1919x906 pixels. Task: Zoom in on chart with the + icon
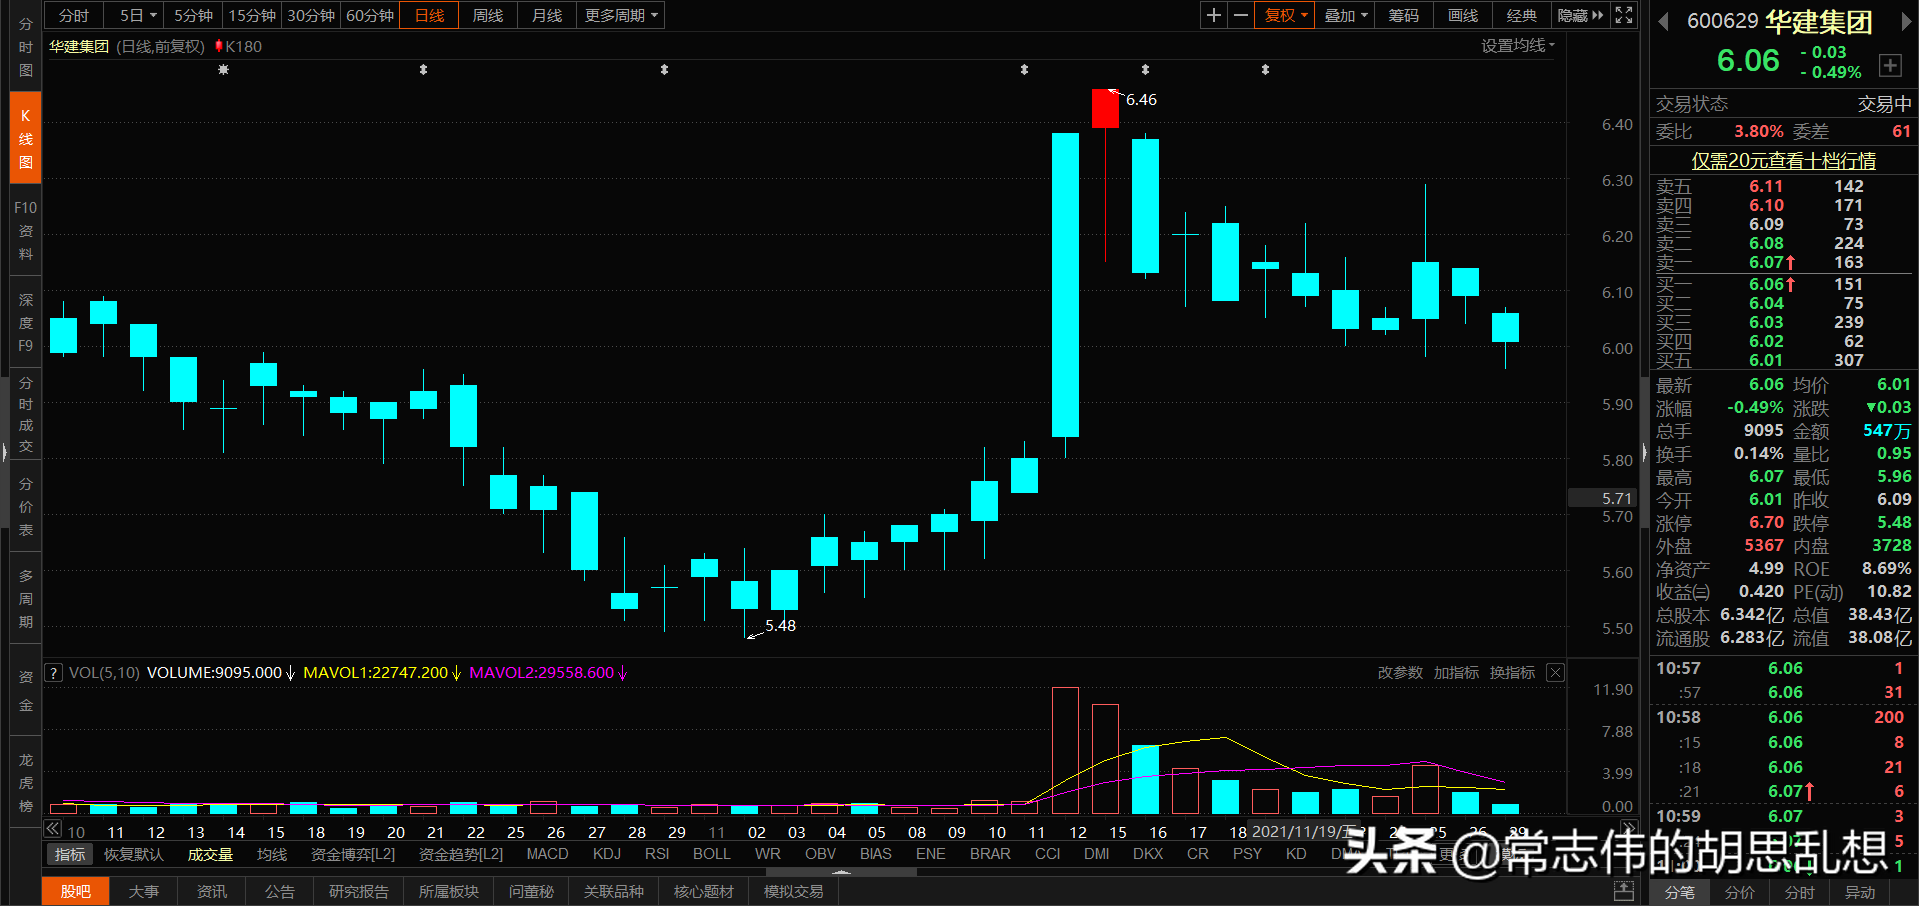[1212, 15]
